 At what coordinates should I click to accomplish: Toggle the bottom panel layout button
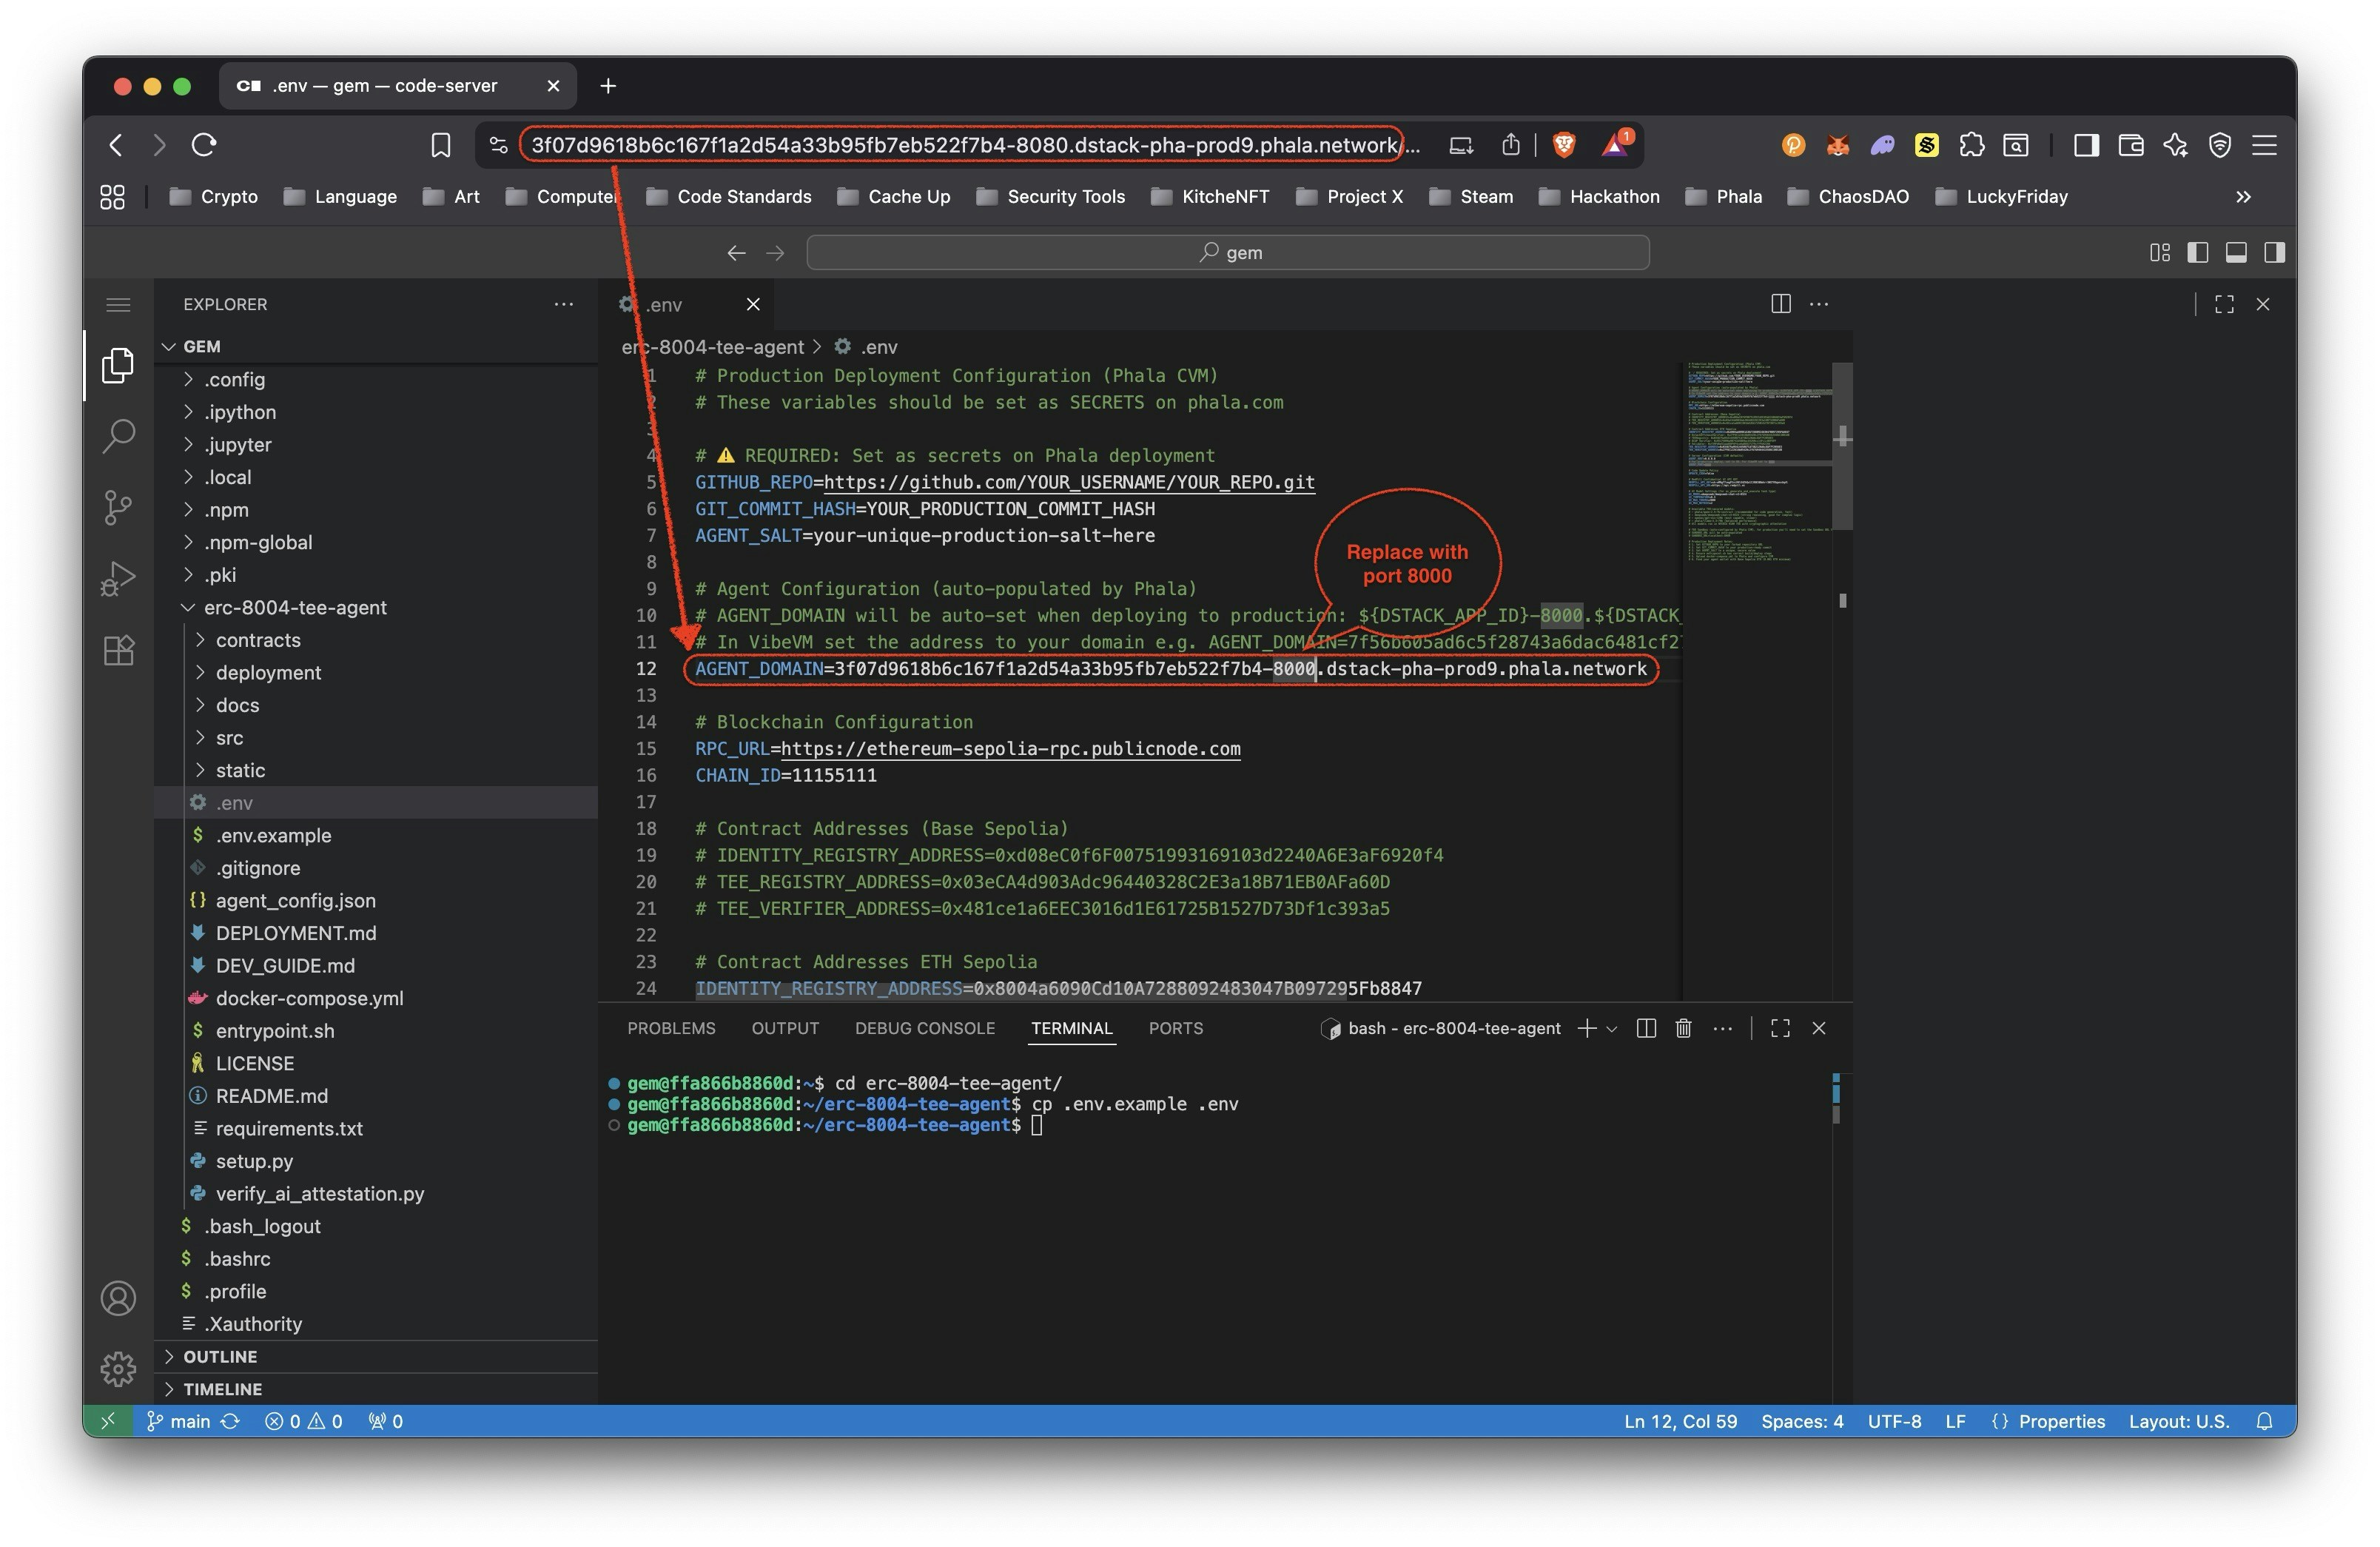click(x=2236, y=253)
